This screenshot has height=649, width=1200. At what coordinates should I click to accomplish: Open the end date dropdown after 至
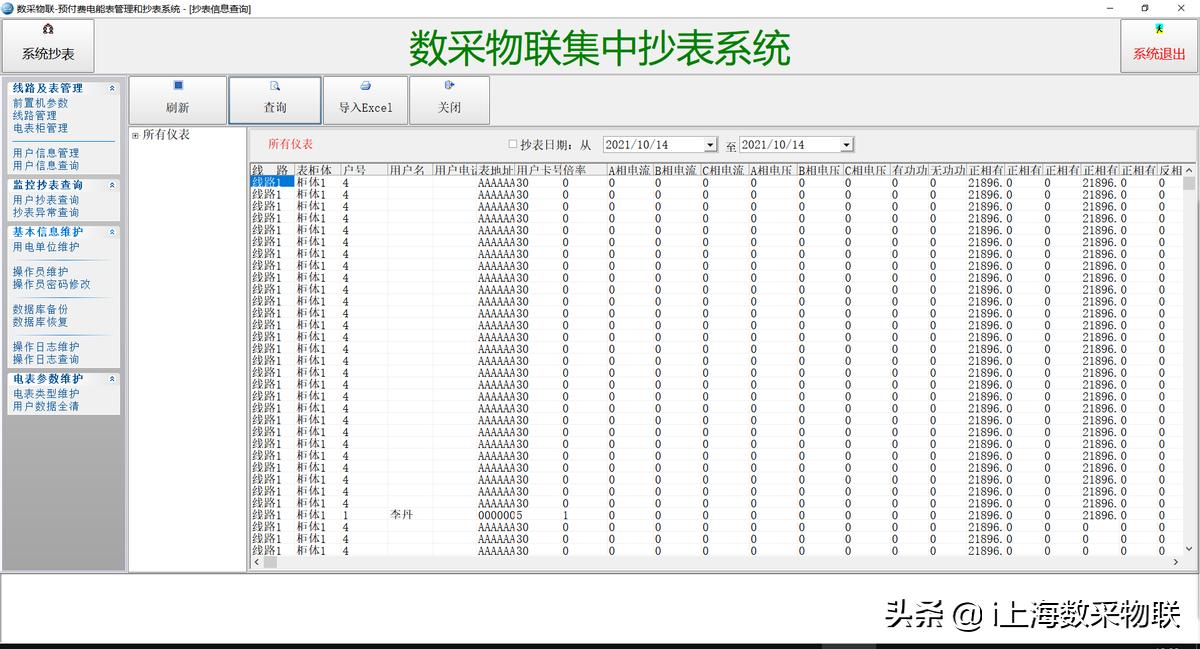pos(846,145)
